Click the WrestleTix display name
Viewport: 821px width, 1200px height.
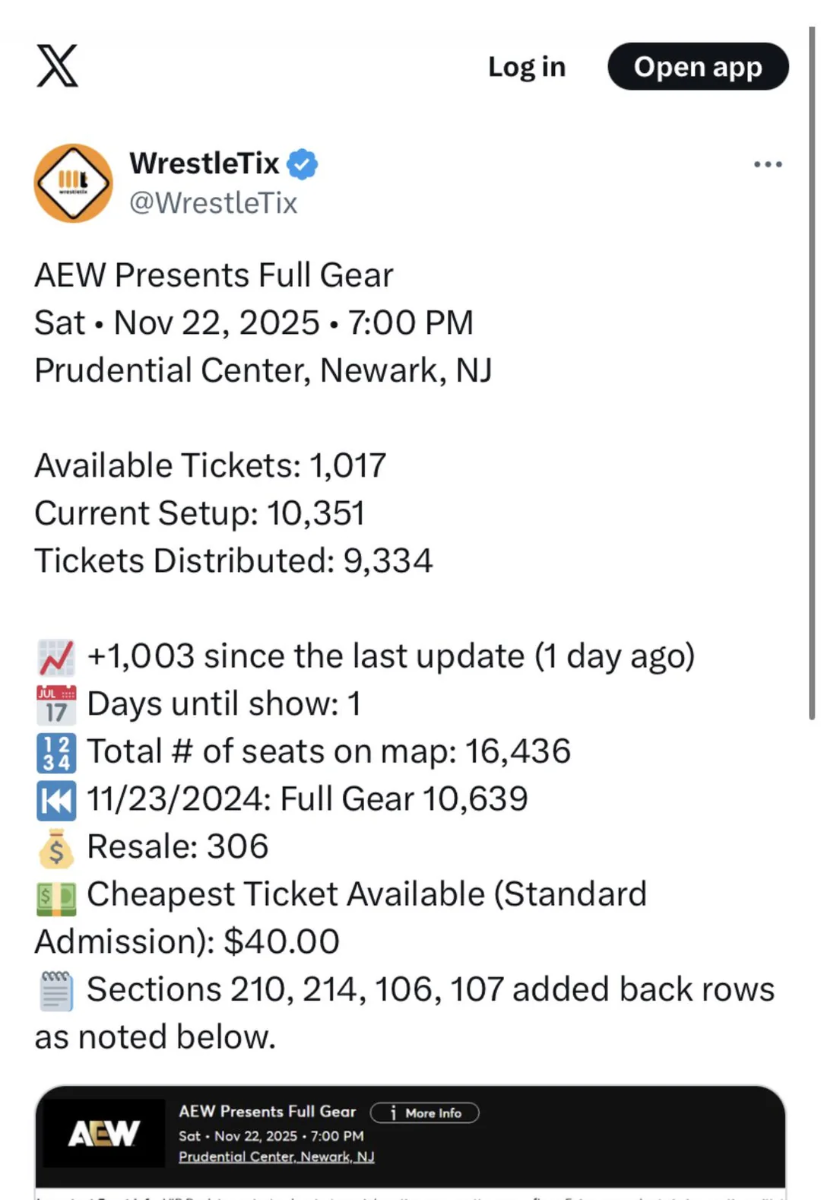tap(205, 163)
